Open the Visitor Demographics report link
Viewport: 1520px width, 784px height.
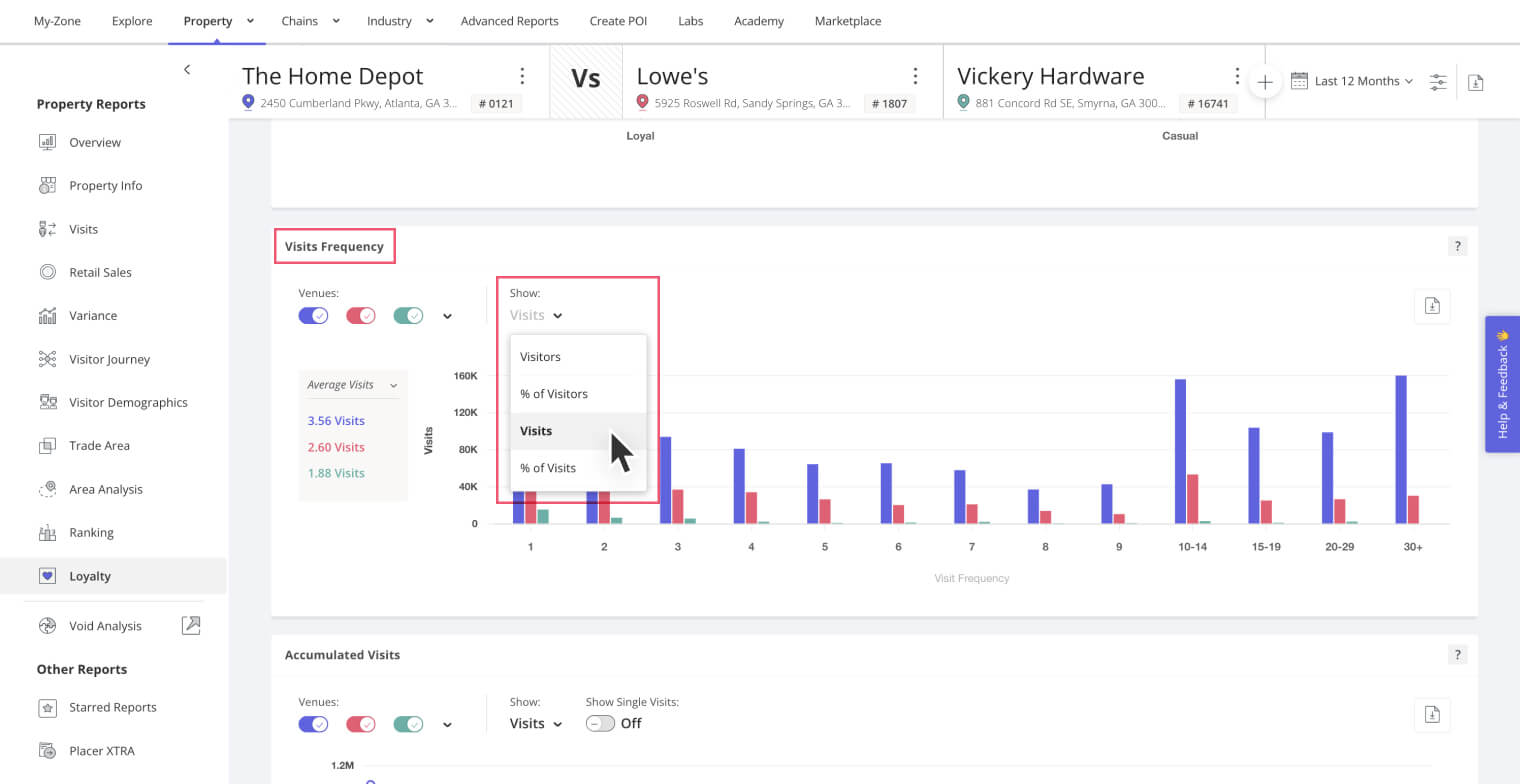tap(128, 402)
